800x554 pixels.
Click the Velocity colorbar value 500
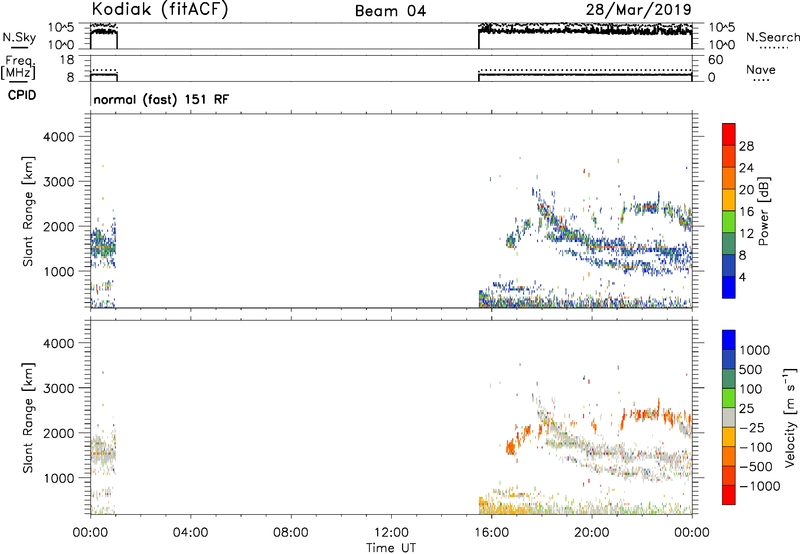pos(753,370)
